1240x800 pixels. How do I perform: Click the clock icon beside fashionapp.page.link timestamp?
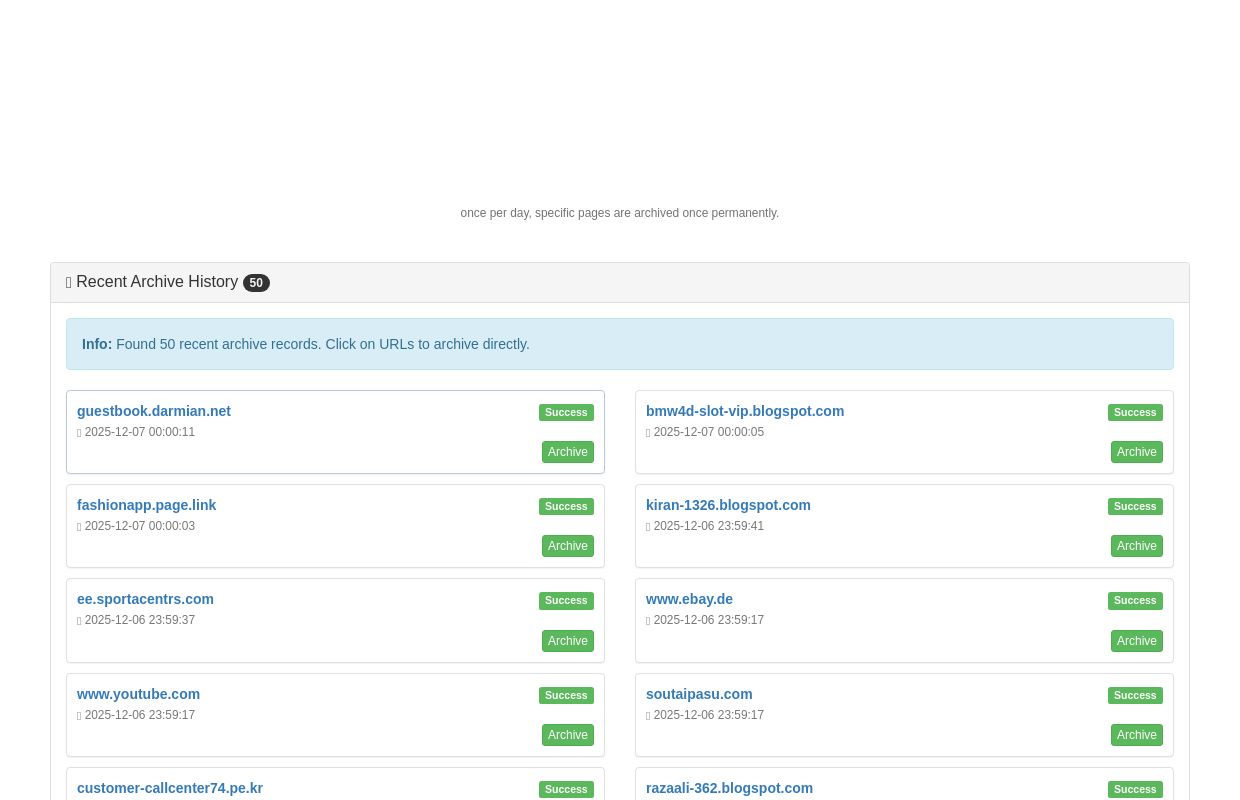(80, 526)
